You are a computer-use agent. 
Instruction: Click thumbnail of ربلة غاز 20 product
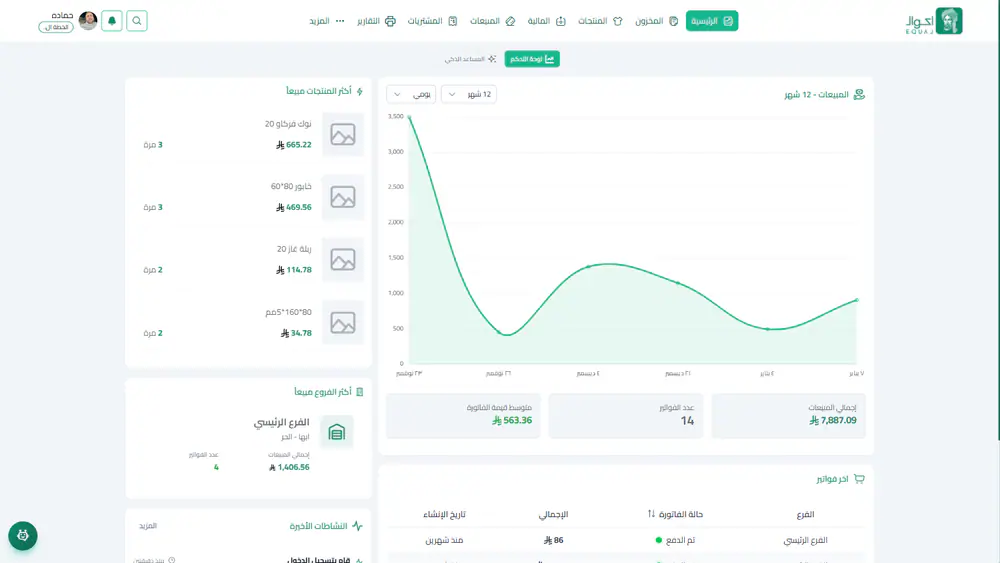coord(343,260)
